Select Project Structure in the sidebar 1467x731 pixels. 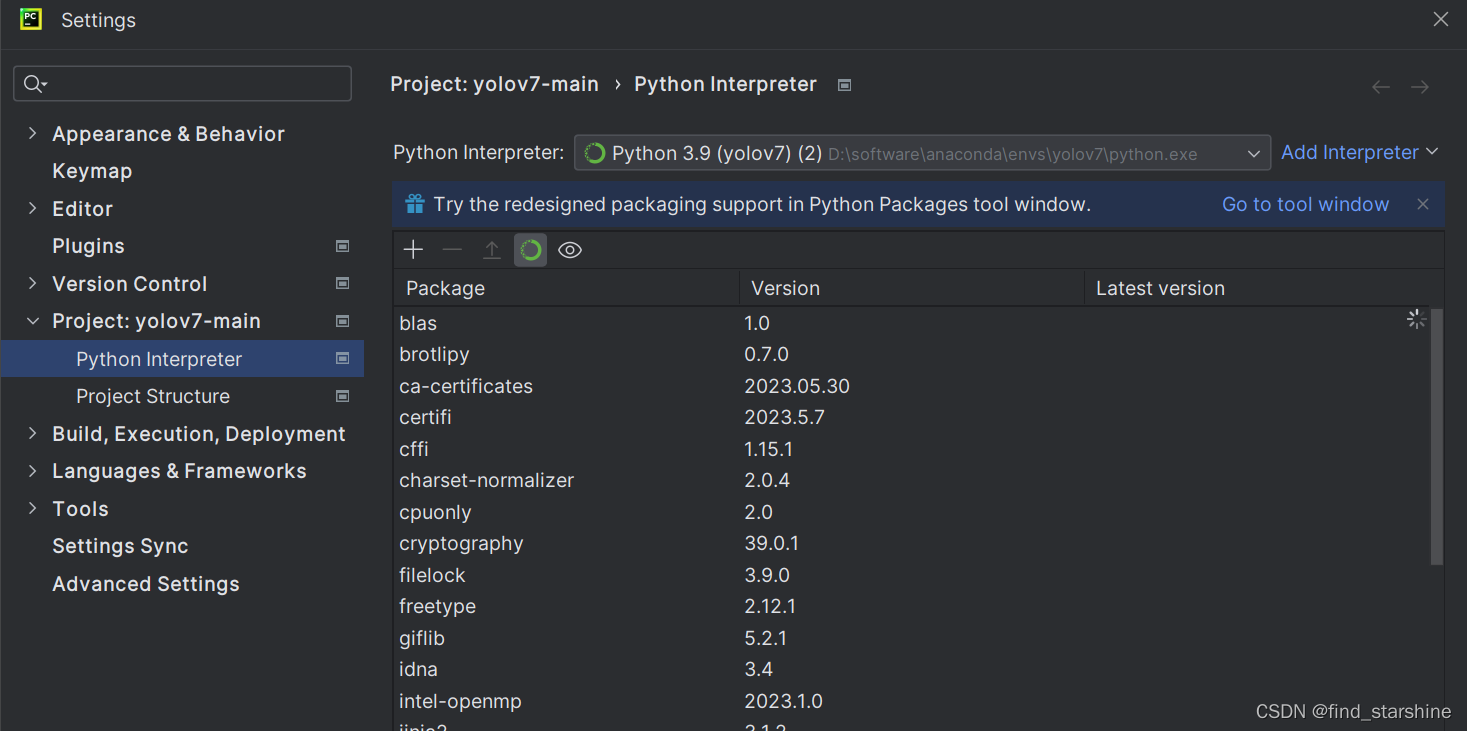coord(152,396)
